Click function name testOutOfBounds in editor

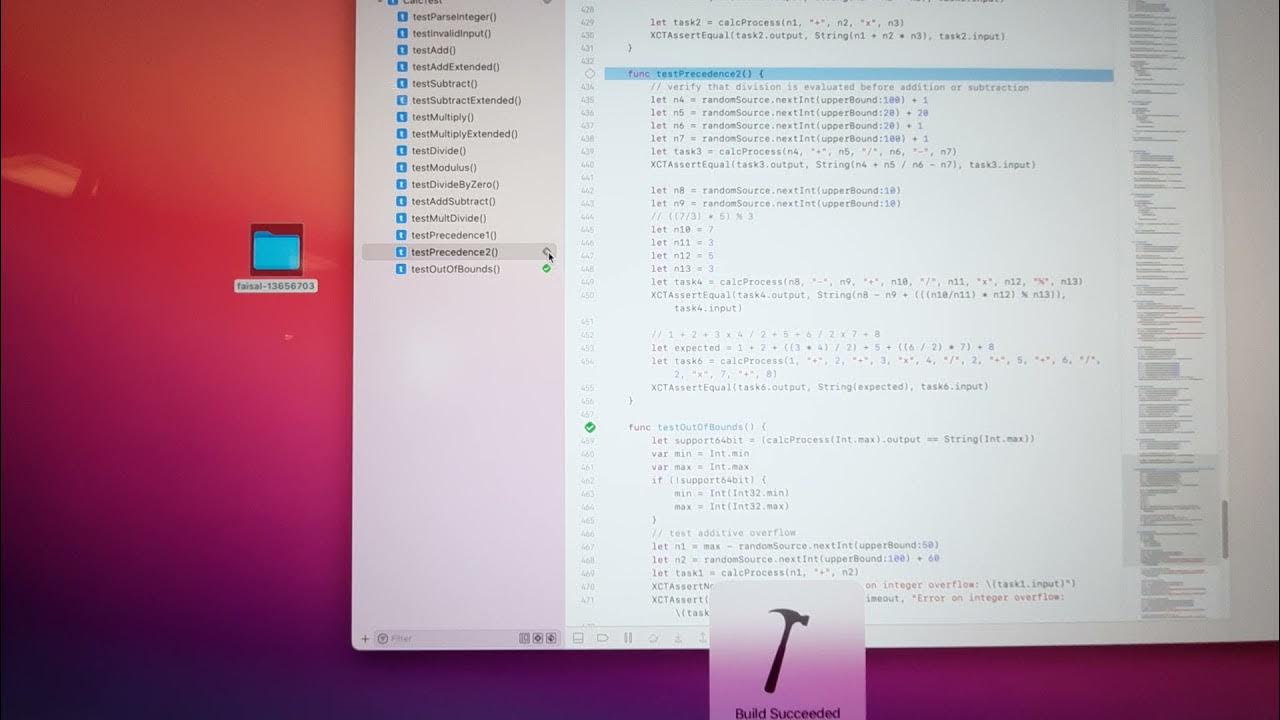[x=700, y=427]
